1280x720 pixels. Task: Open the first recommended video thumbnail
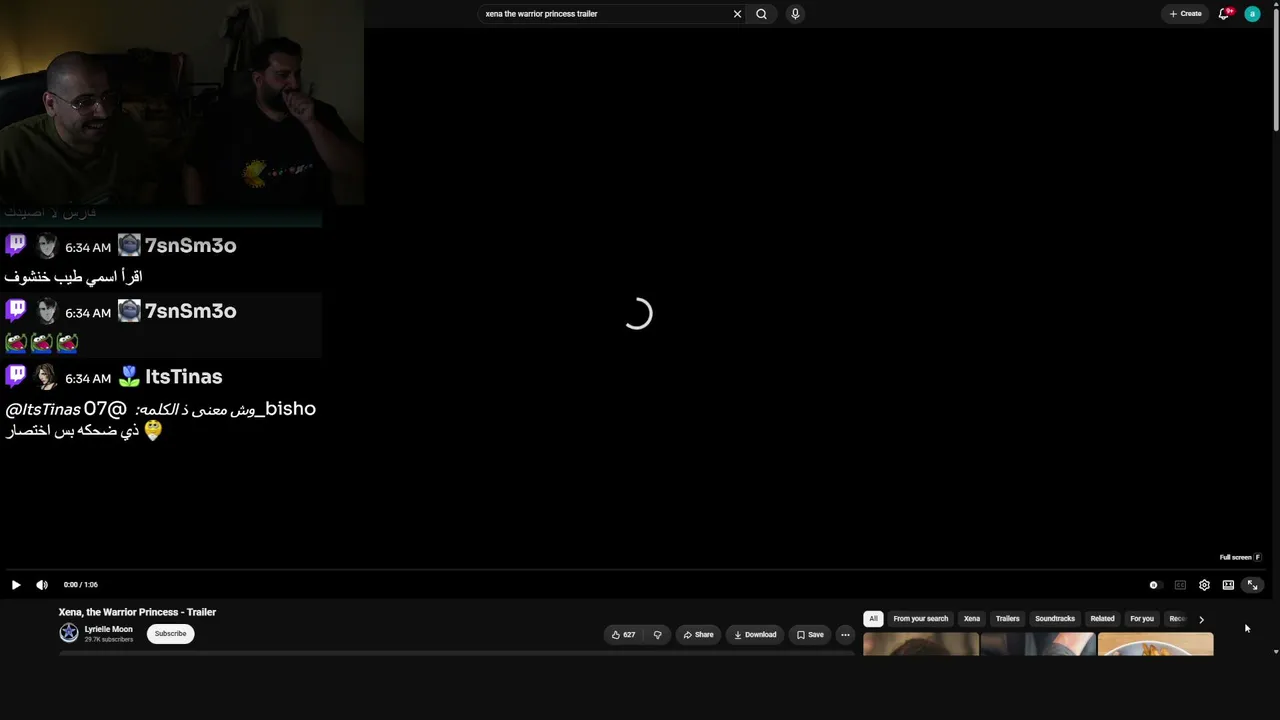pos(921,645)
